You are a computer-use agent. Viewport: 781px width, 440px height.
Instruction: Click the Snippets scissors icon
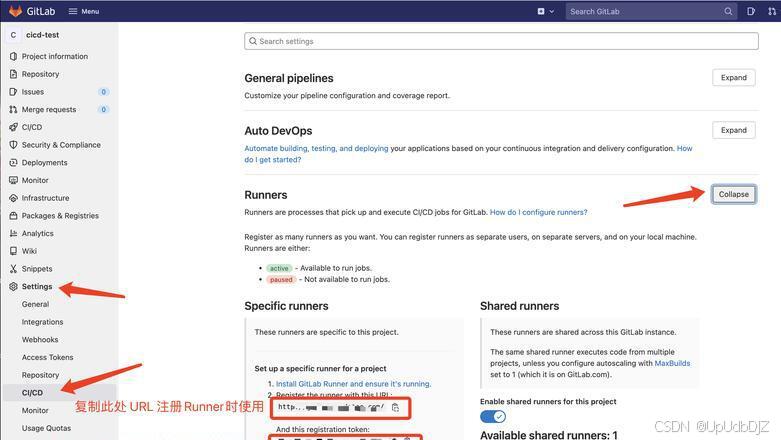pyautogui.click(x=13, y=269)
